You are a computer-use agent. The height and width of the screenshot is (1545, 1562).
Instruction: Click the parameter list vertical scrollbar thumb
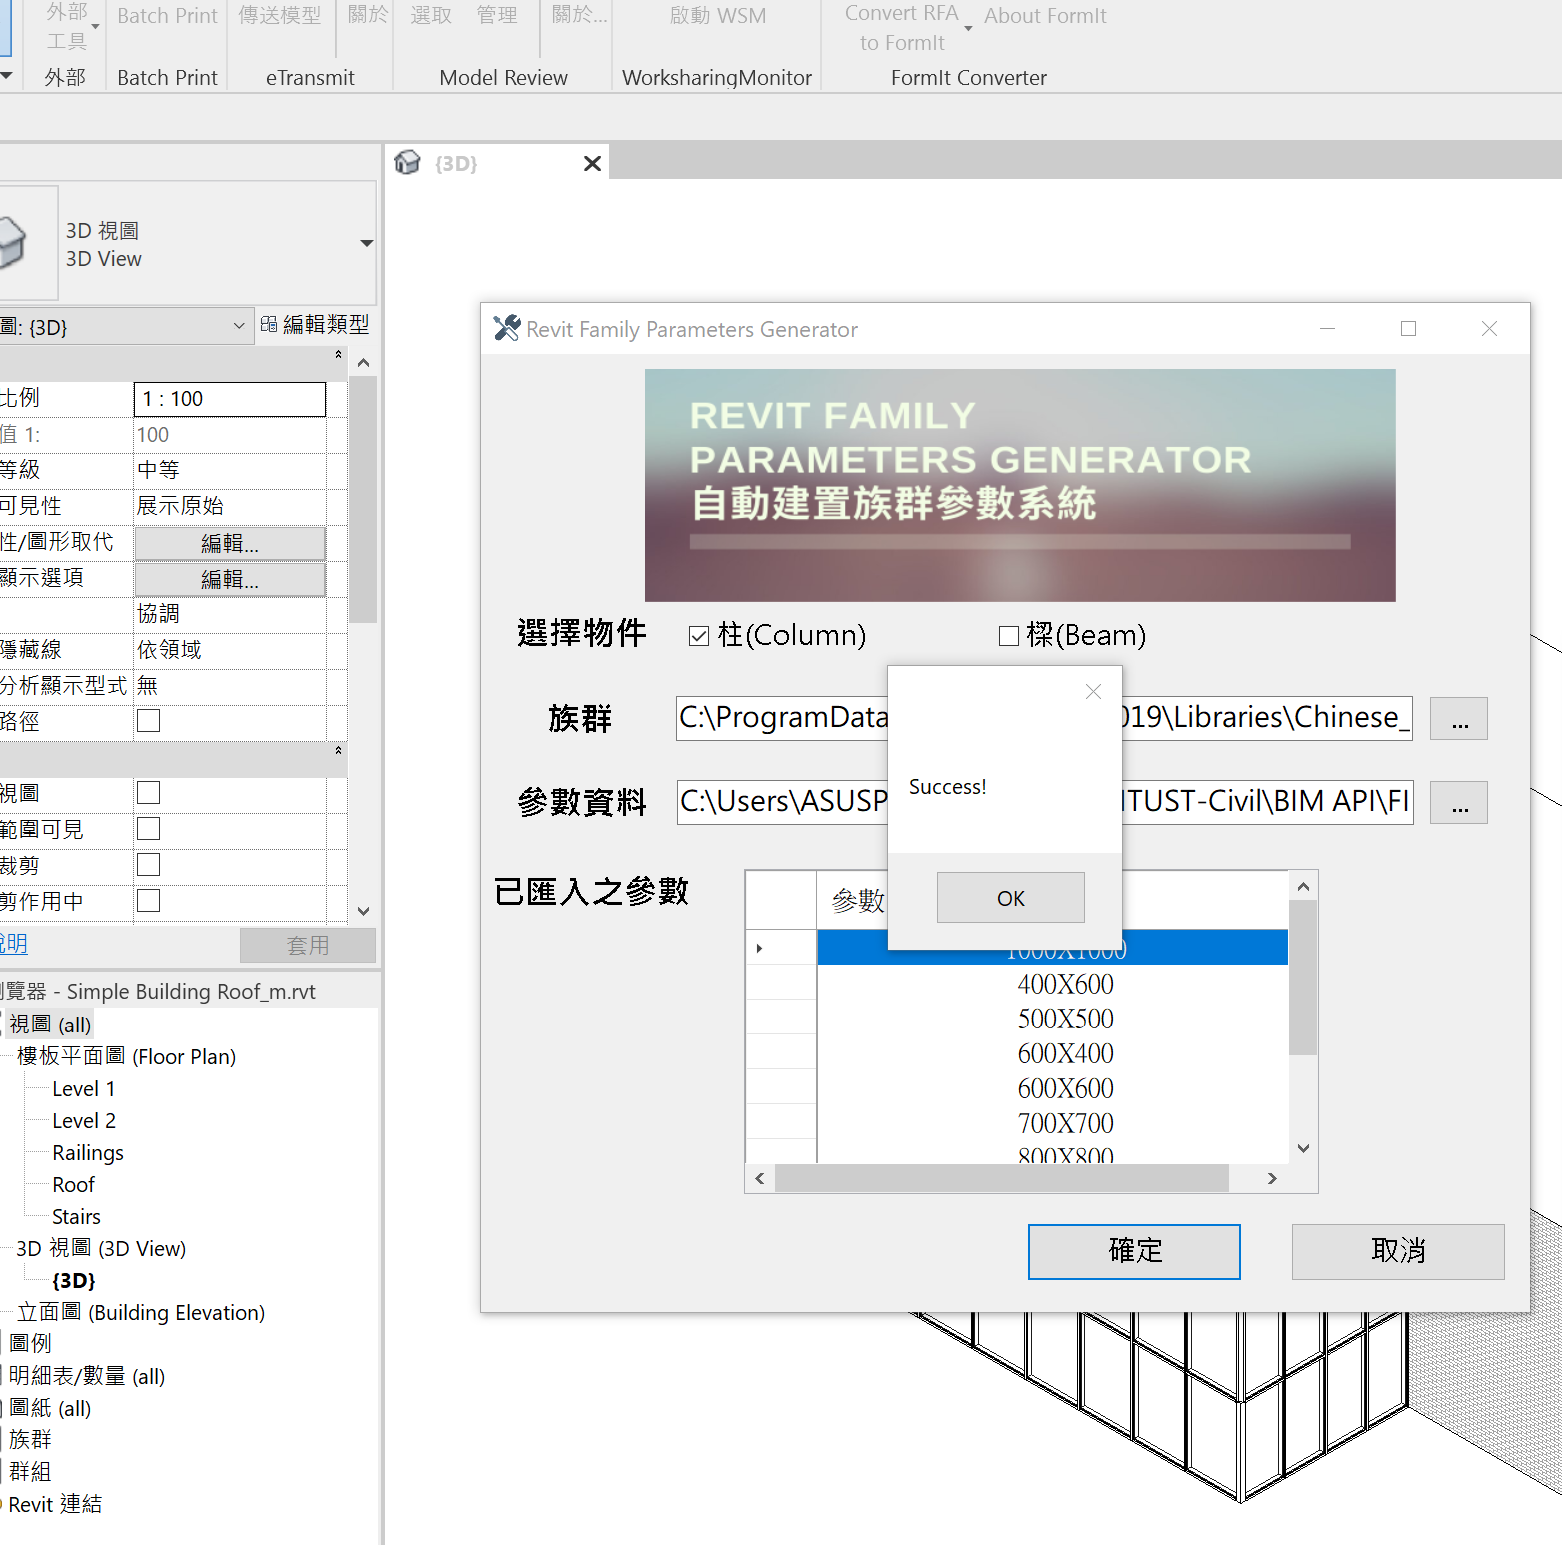coord(1302,978)
